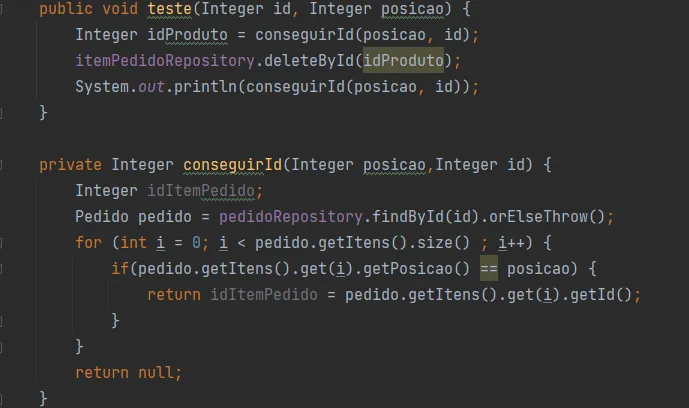Click the for keyword
The image size is (689, 408).
pyautogui.click(x=88, y=242)
